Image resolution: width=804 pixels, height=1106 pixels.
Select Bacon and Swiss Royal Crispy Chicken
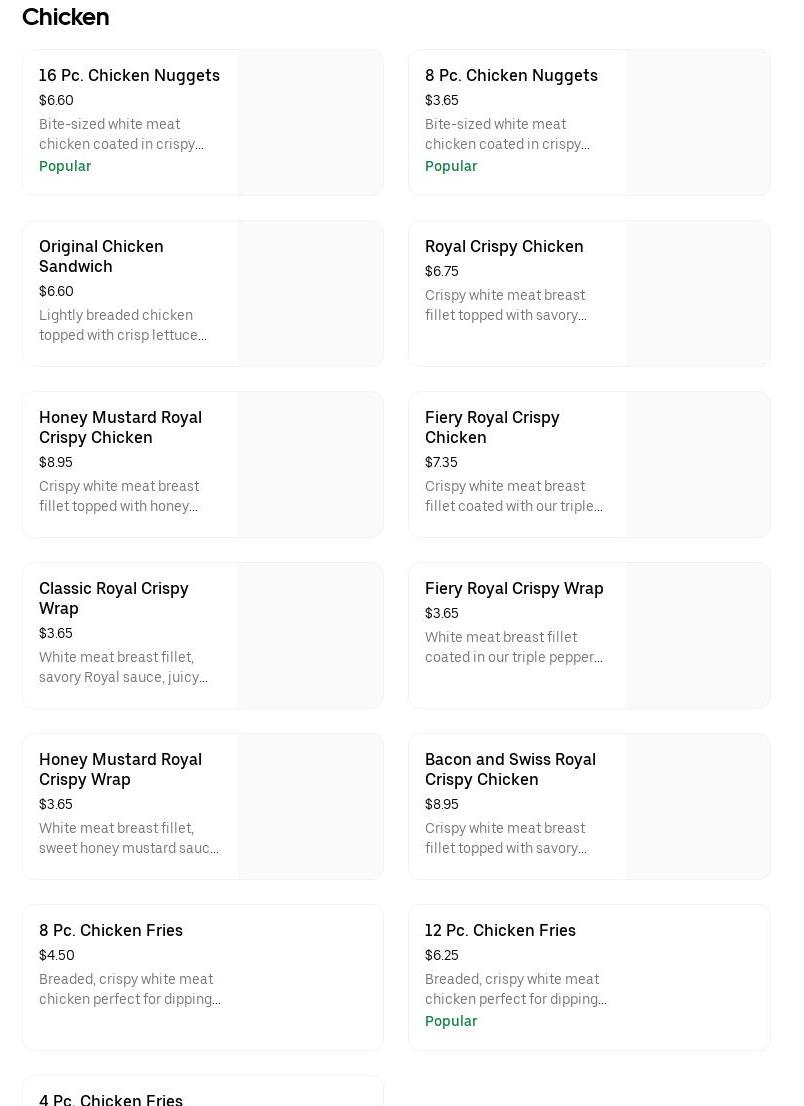pyautogui.click(x=590, y=806)
